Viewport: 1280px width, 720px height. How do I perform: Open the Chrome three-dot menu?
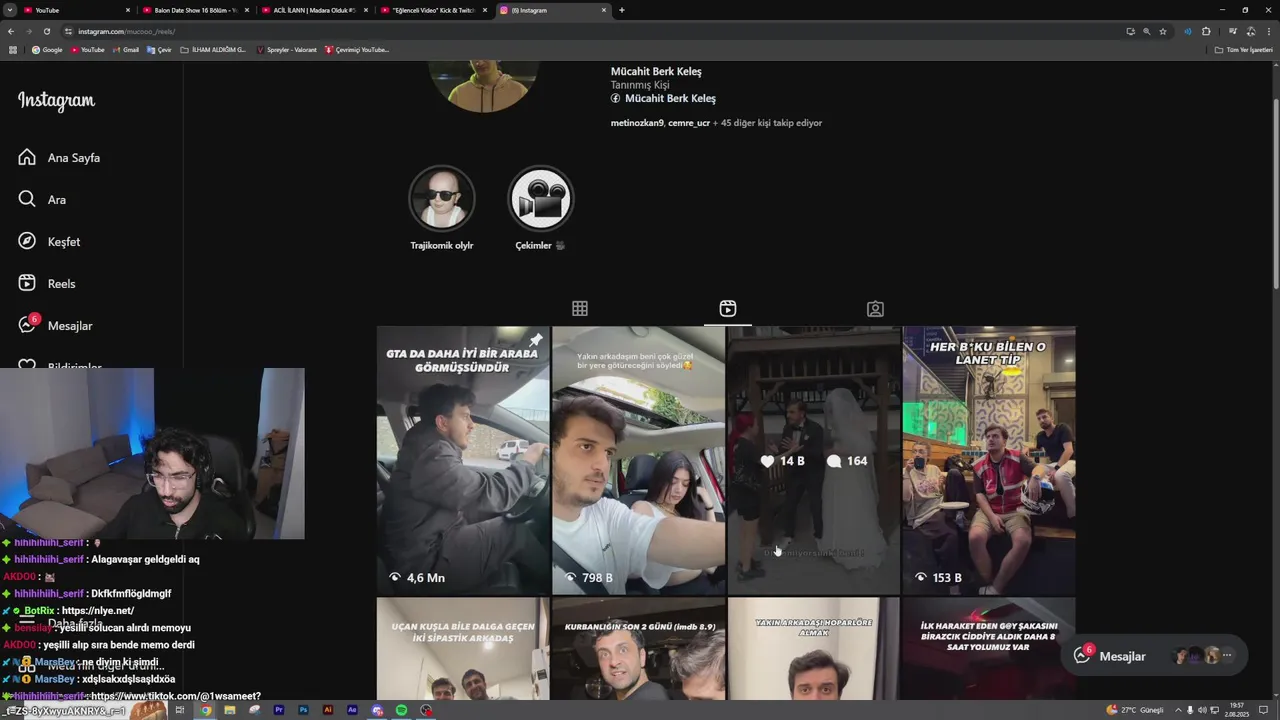[x=1268, y=31]
